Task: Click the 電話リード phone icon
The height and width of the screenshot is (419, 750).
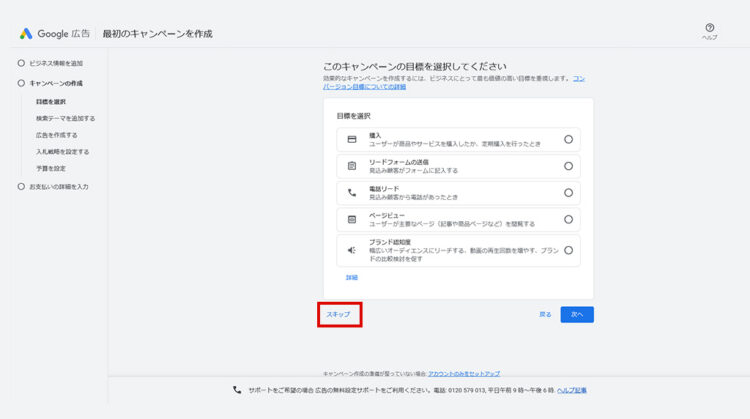Action: tap(352, 193)
